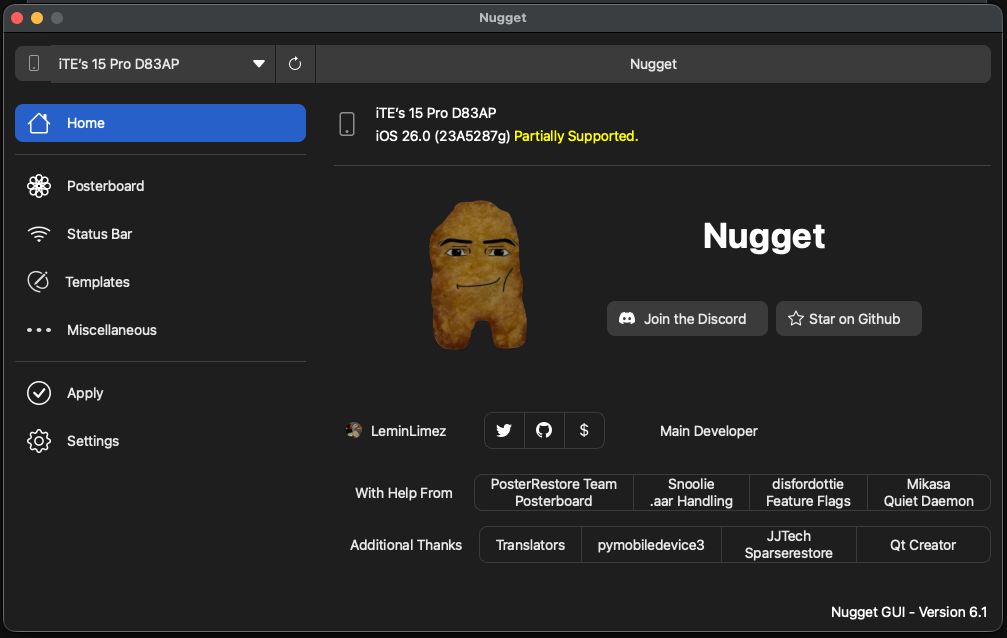Open LeminLimez's Twitter profile
Image resolution: width=1007 pixels, height=638 pixels.
click(504, 430)
